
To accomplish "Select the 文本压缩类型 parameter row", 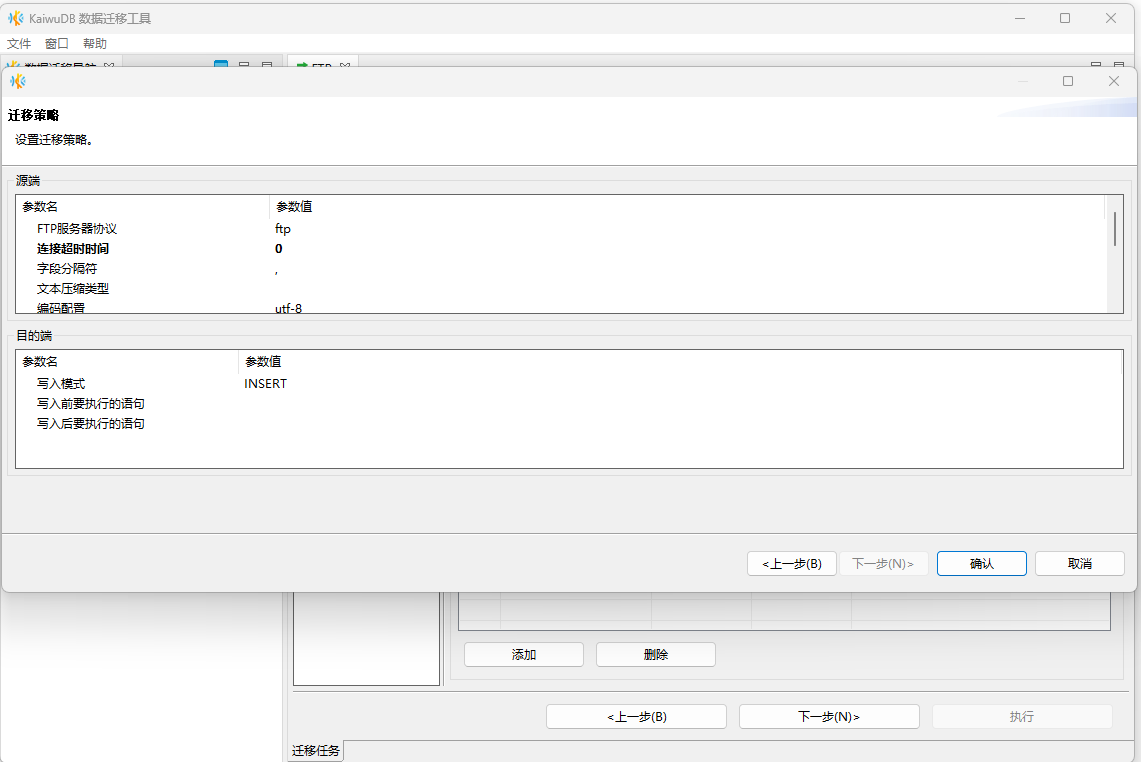I will pos(73,289).
